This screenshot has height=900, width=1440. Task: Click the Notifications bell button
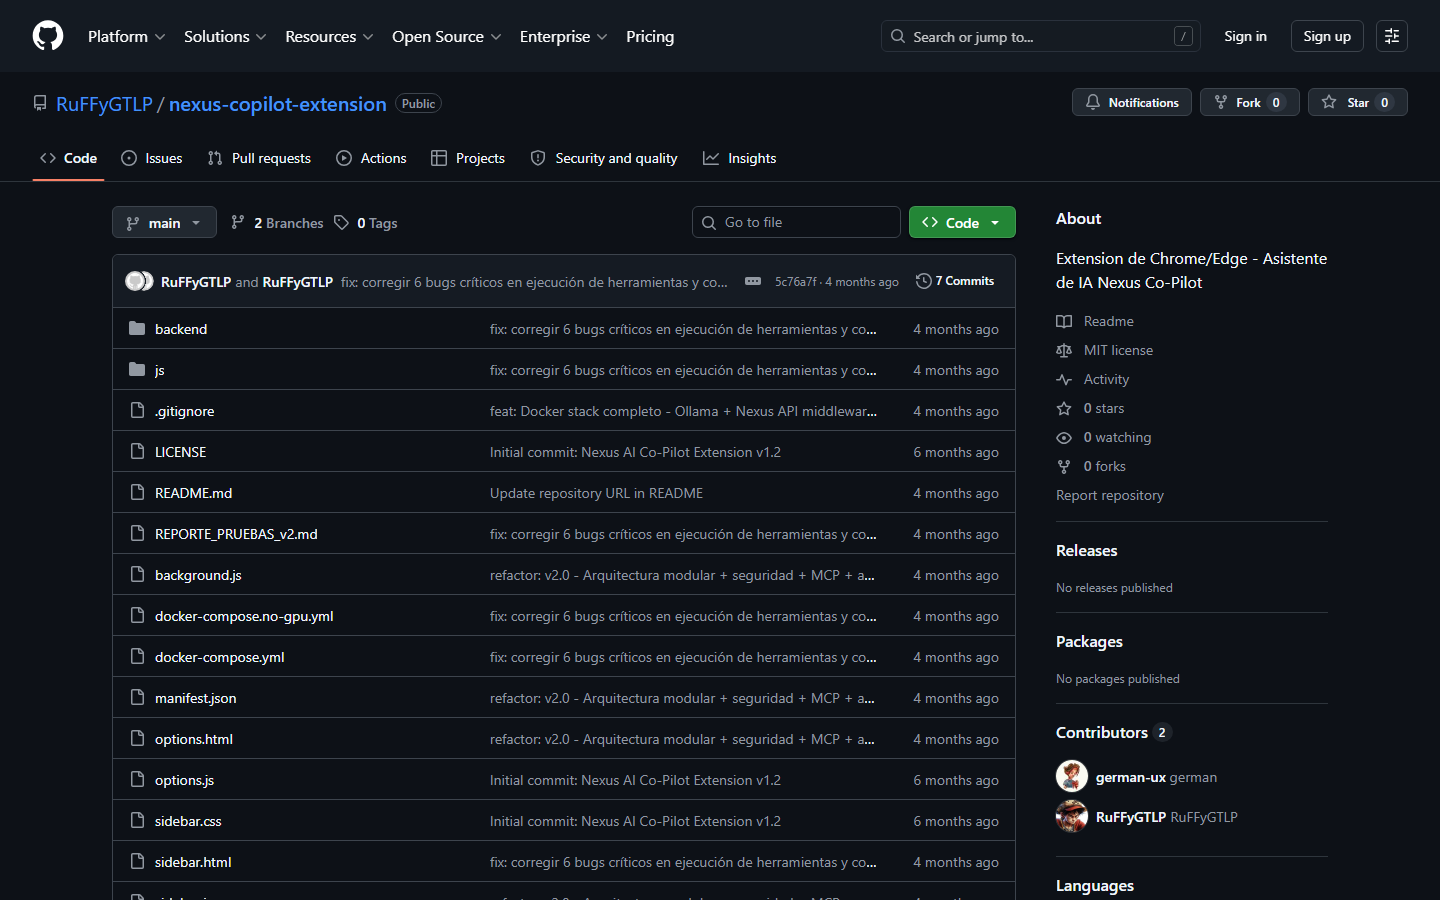click(x=1132, y=102)
